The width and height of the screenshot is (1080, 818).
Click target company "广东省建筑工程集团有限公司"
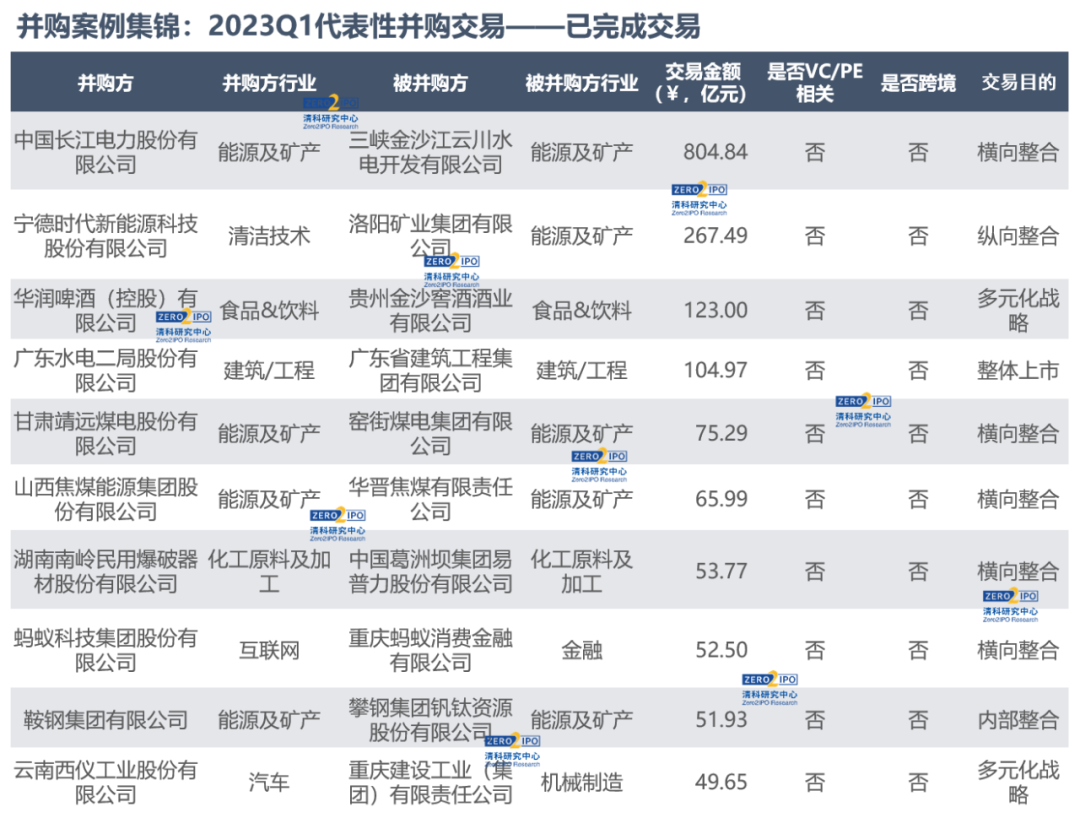[x=430, y=370]
